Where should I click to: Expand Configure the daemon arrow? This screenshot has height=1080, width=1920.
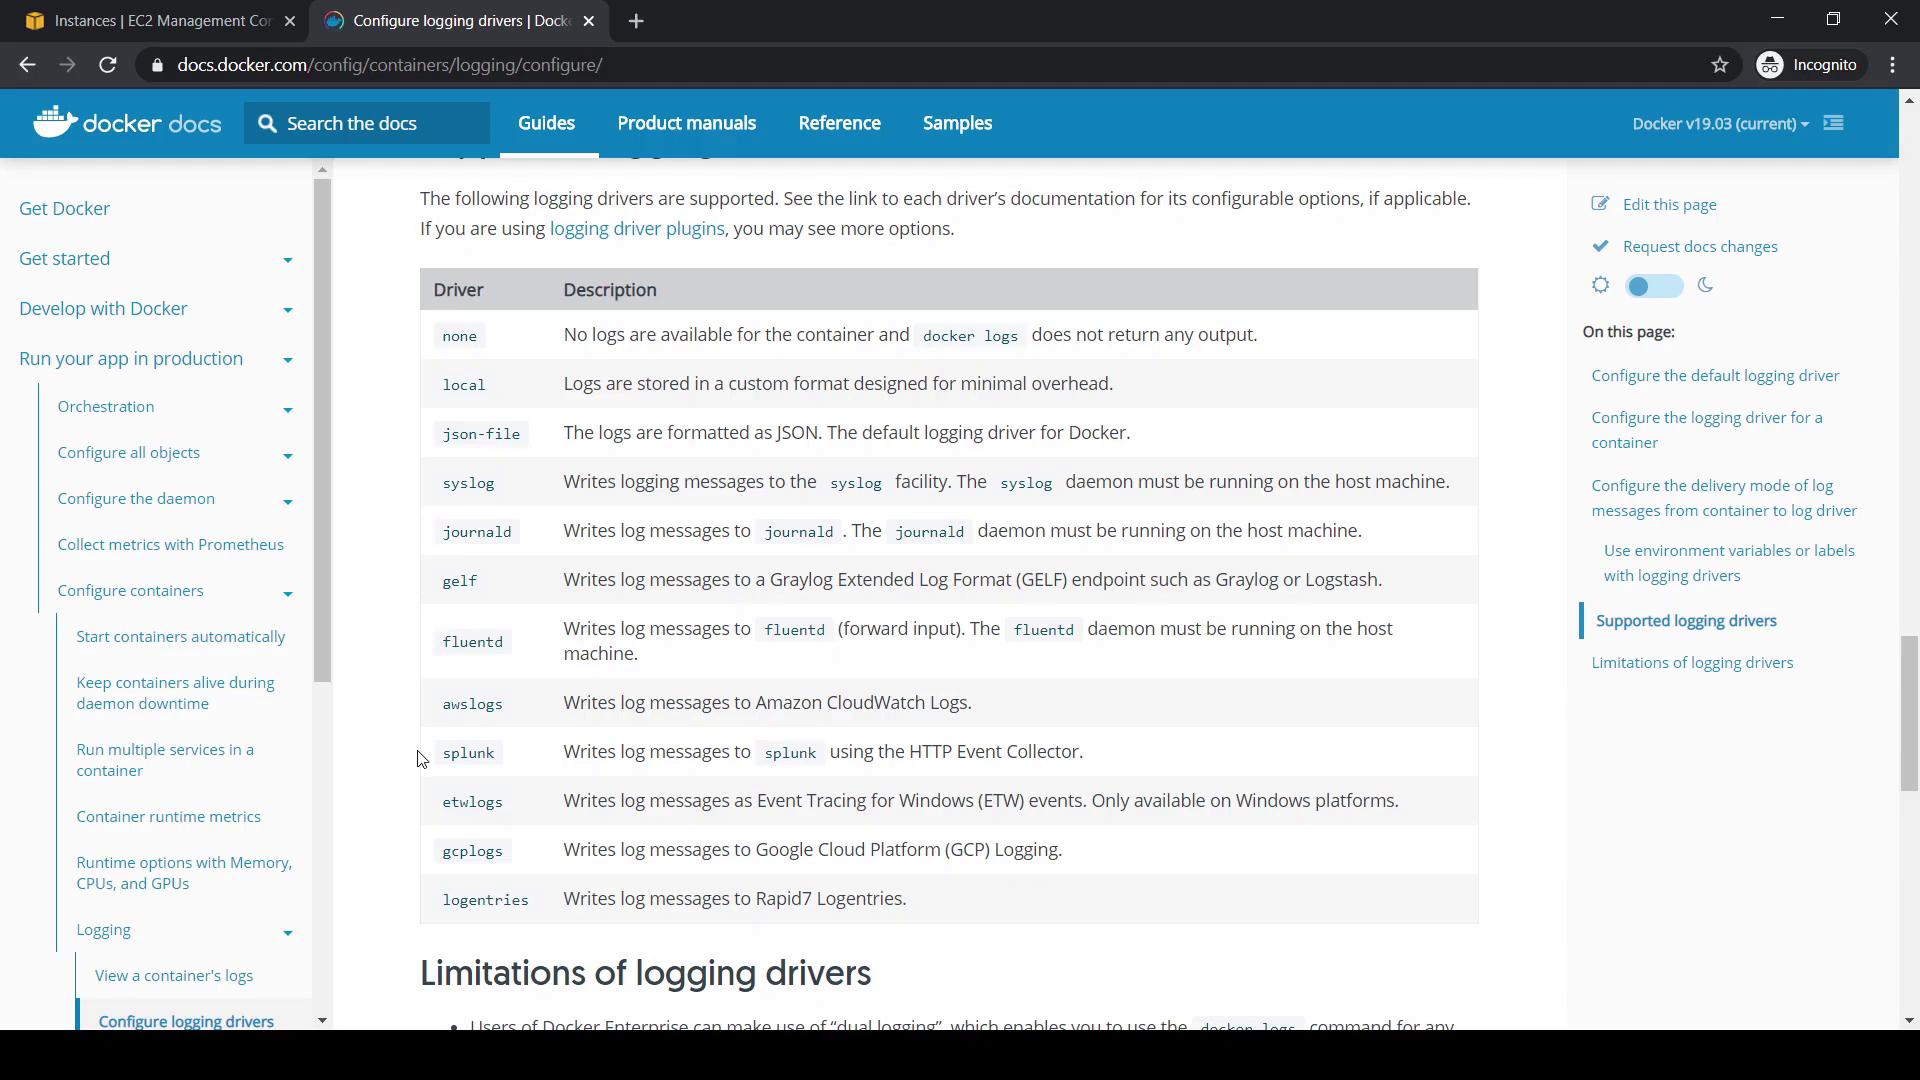288,502
